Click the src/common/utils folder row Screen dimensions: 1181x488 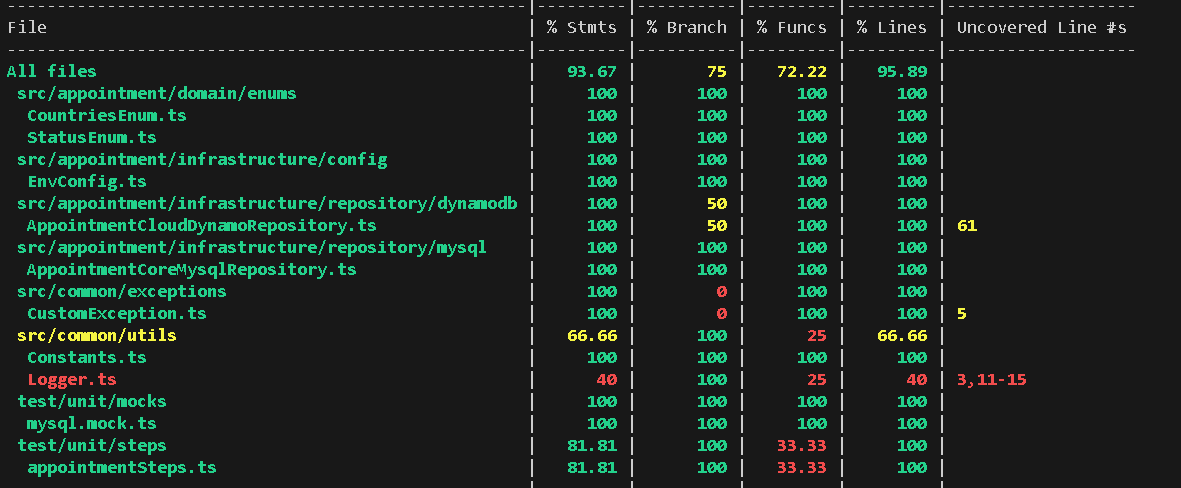[x=97, y=335]
